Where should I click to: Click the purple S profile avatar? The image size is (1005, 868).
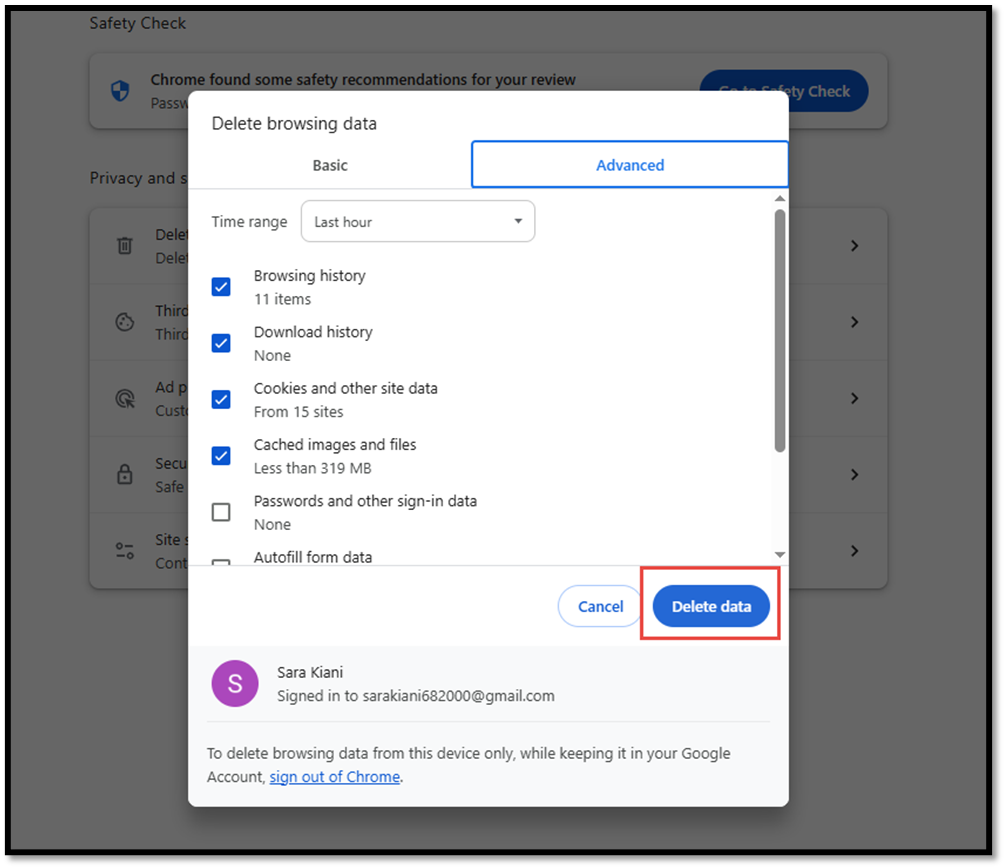point(235,684)
